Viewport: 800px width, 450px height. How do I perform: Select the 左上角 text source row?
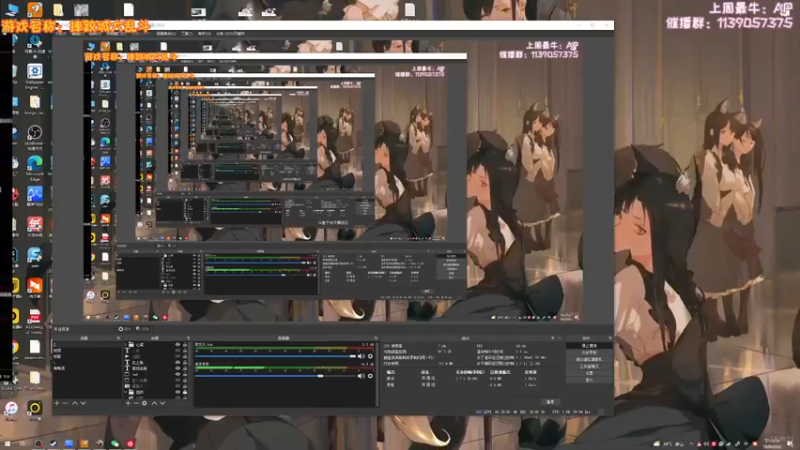pyautogui.click(x=156, y=363)
